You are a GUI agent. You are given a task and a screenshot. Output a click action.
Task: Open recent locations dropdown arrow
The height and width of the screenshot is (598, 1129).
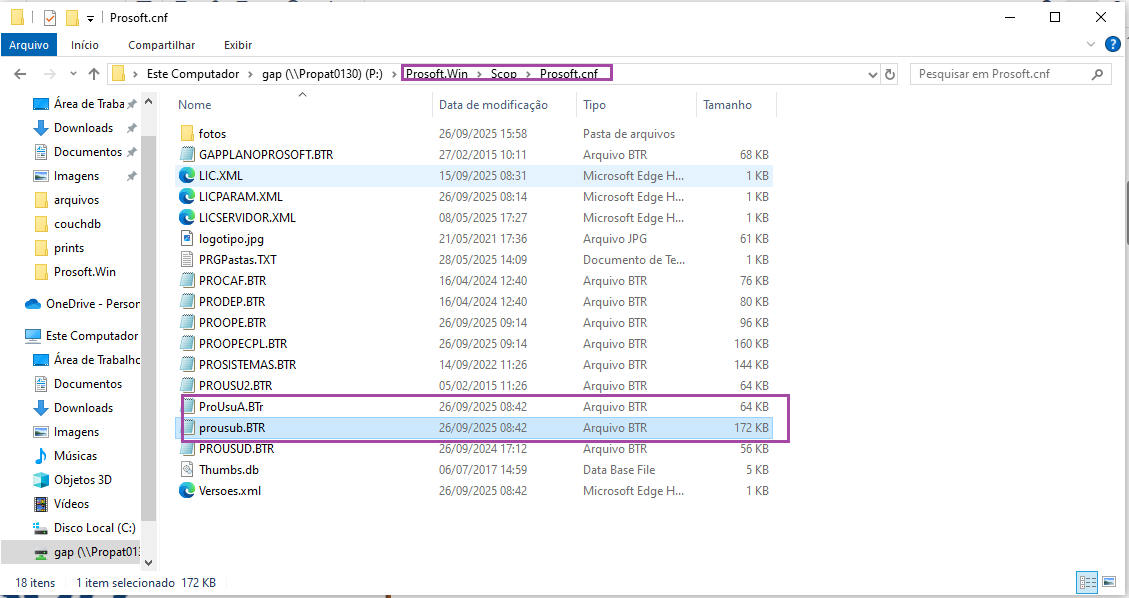[73, 73]
